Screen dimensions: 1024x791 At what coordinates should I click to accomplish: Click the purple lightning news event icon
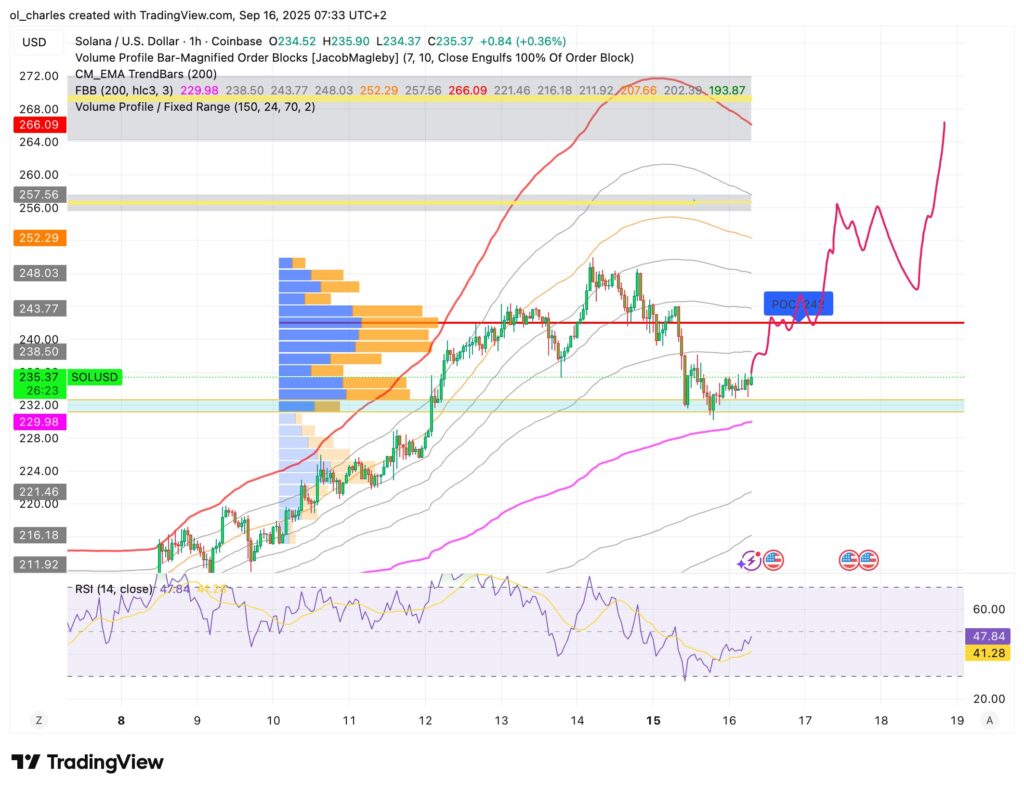click(x=750, y=561)
